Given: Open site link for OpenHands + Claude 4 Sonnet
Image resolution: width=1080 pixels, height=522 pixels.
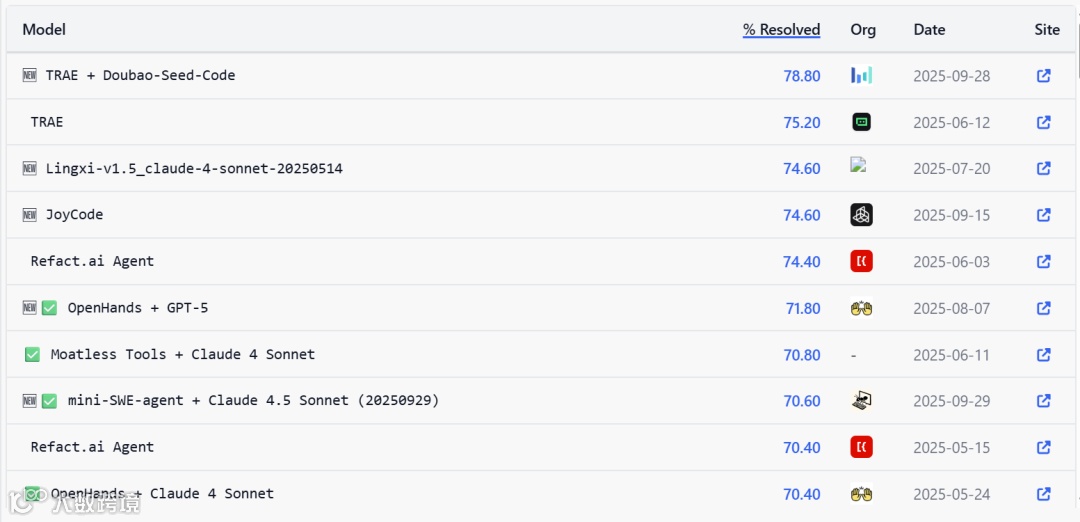Looking at the screenshot, I should coord(1043,494).
